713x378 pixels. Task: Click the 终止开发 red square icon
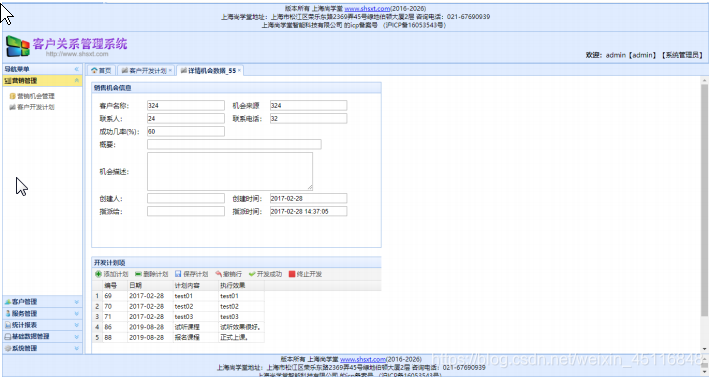pyautogui.click(x=292, y=274)
